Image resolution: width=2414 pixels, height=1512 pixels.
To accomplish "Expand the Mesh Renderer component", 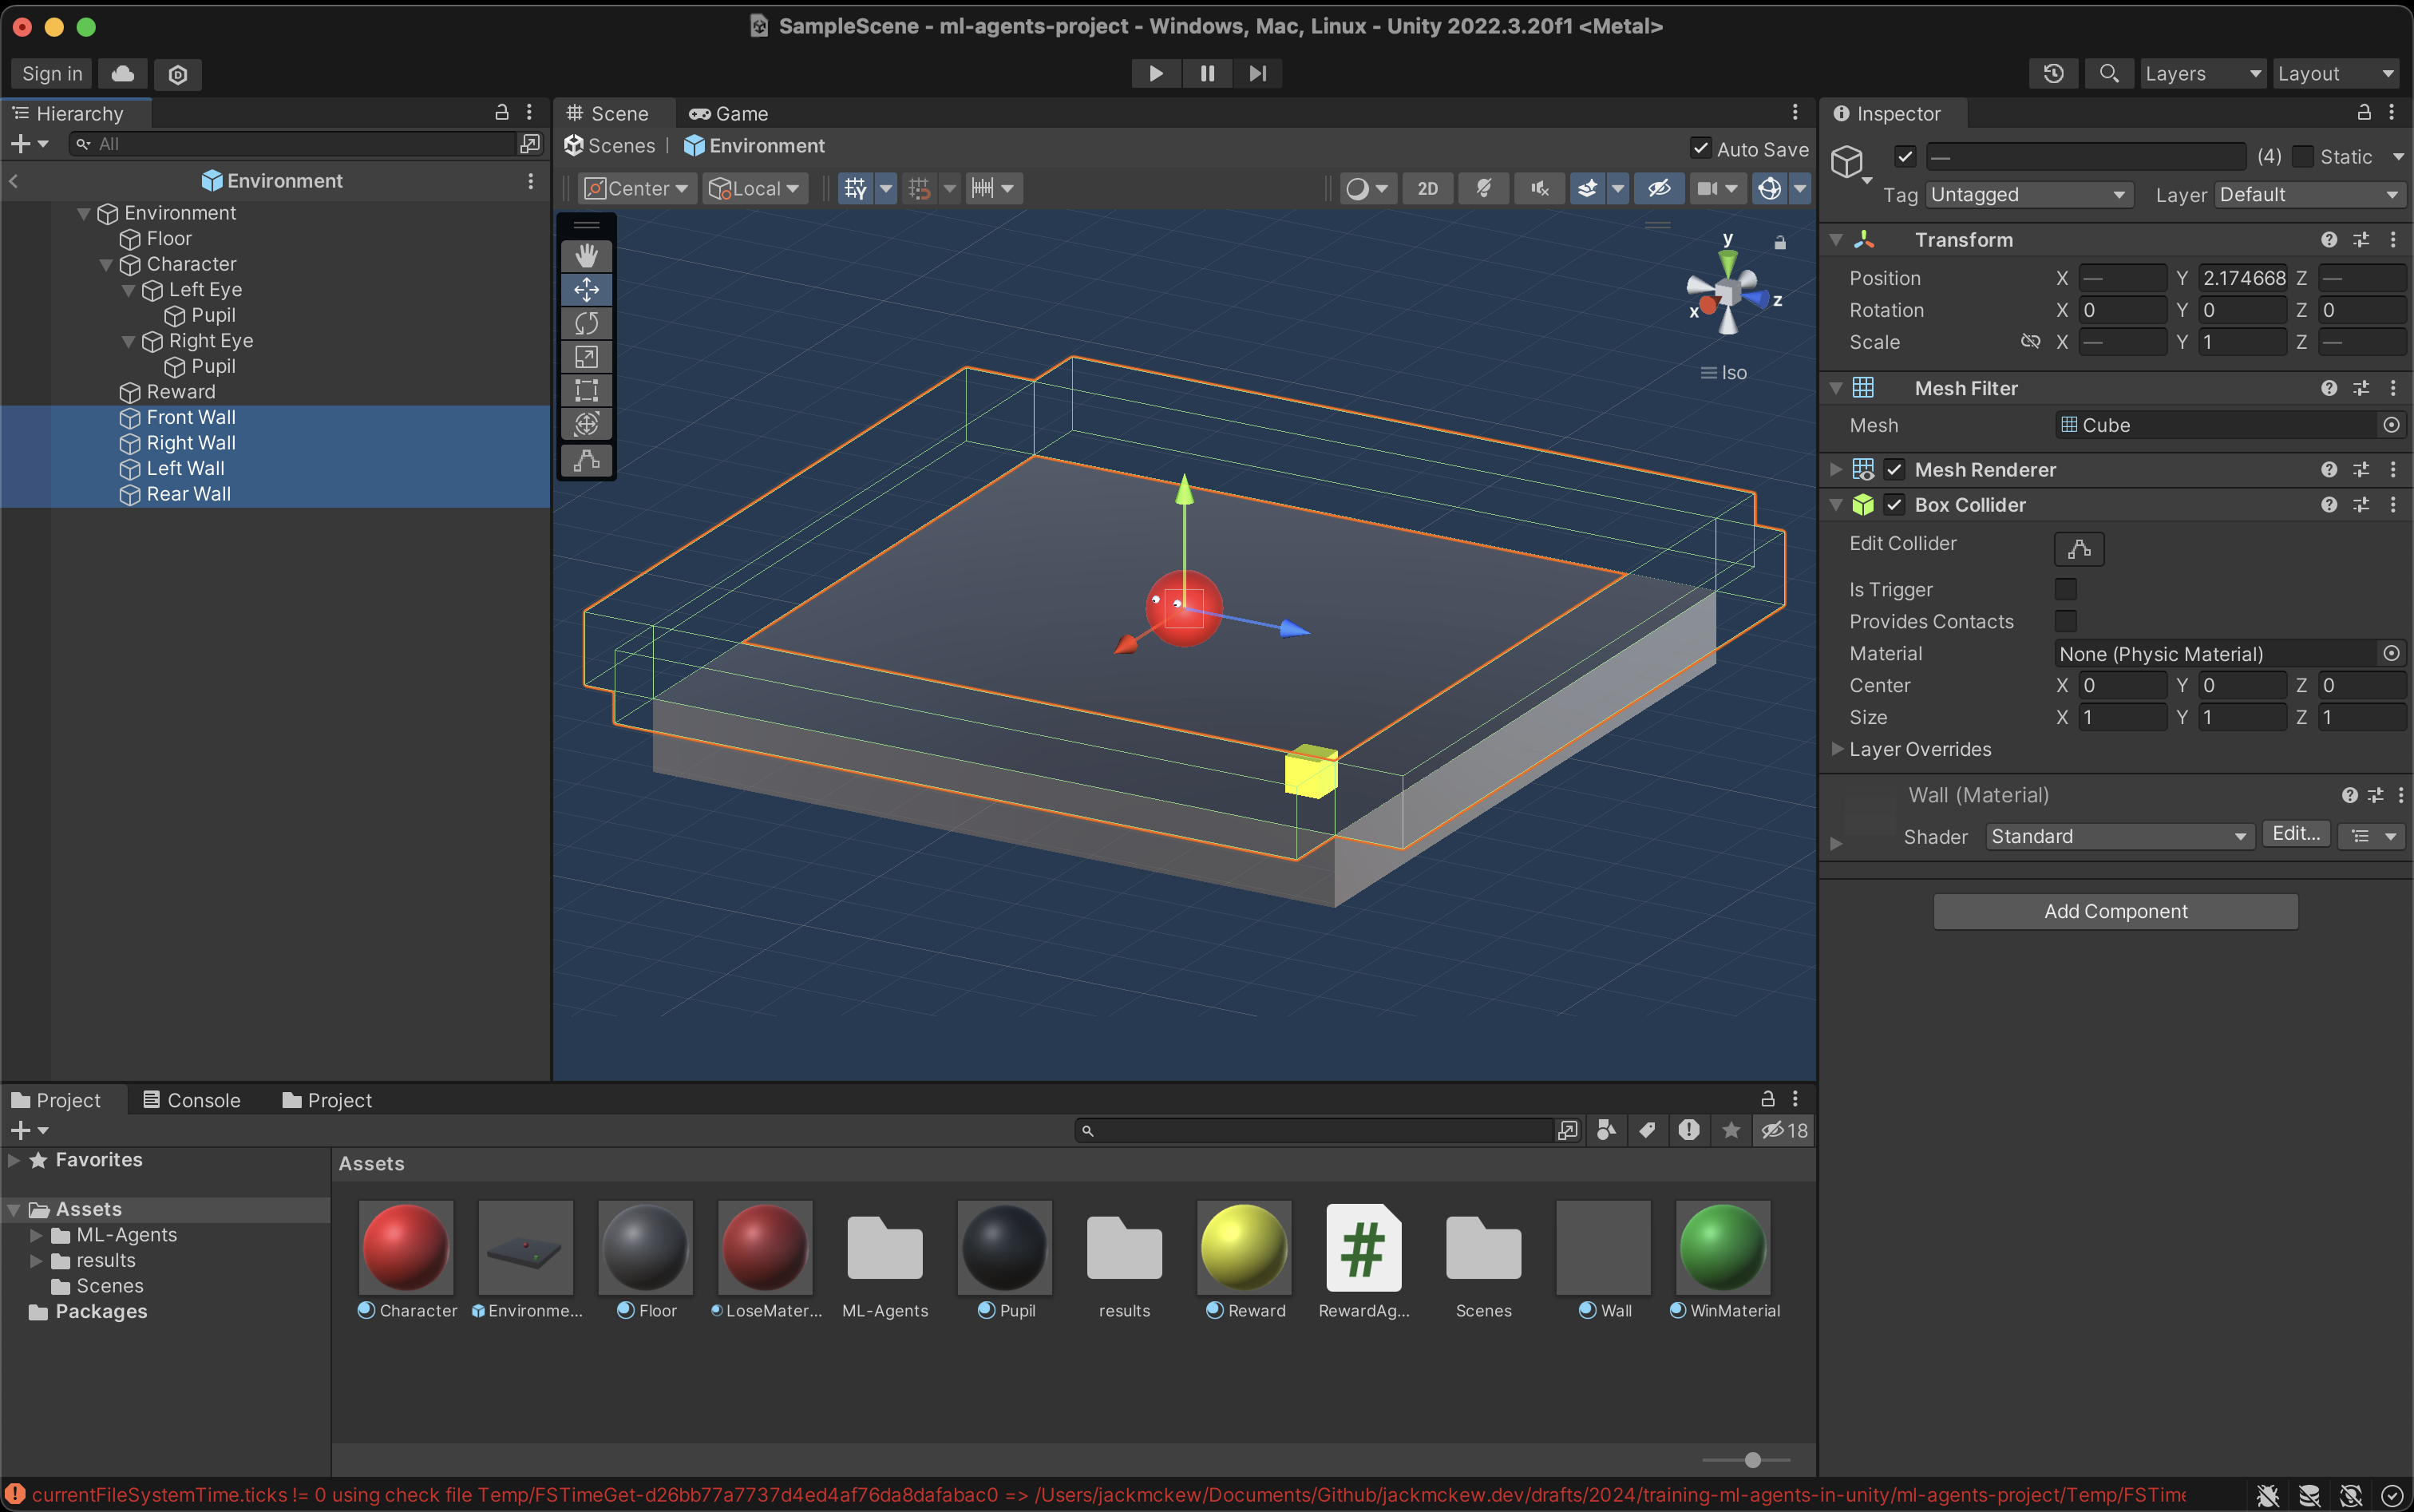I will [1836, 469].
